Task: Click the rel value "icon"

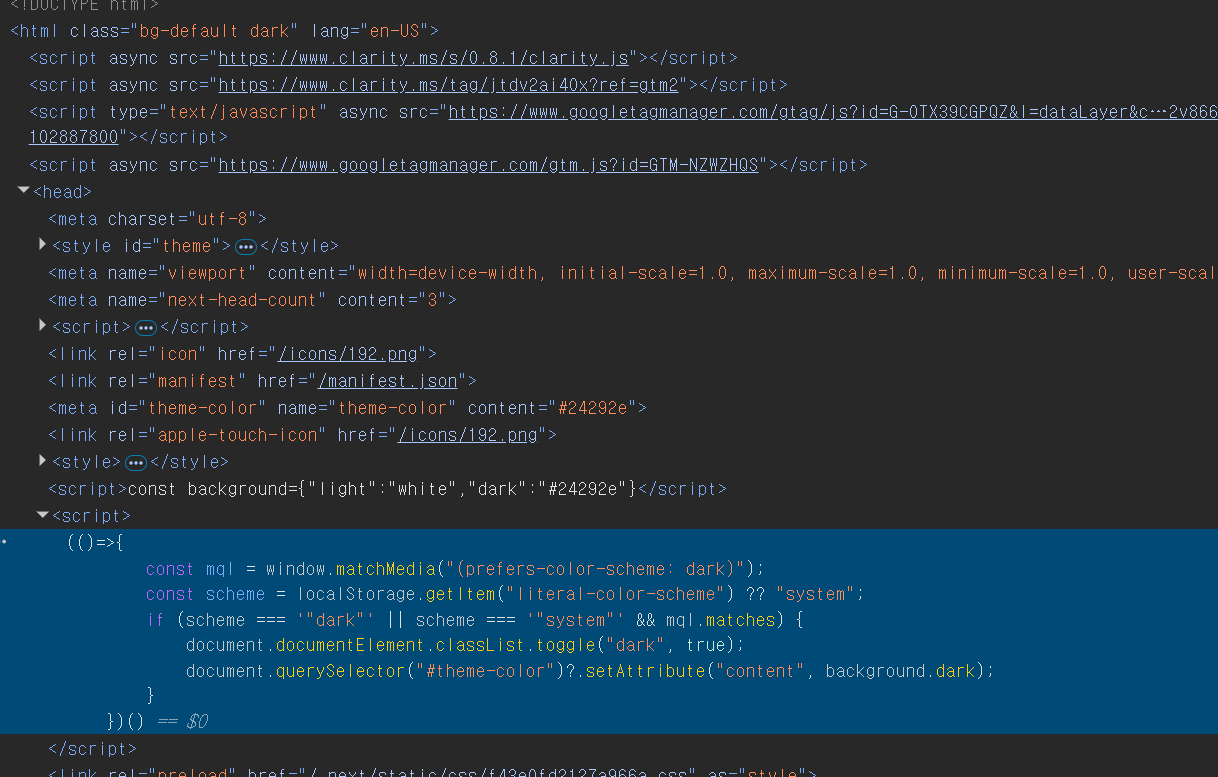Action: 177,354
